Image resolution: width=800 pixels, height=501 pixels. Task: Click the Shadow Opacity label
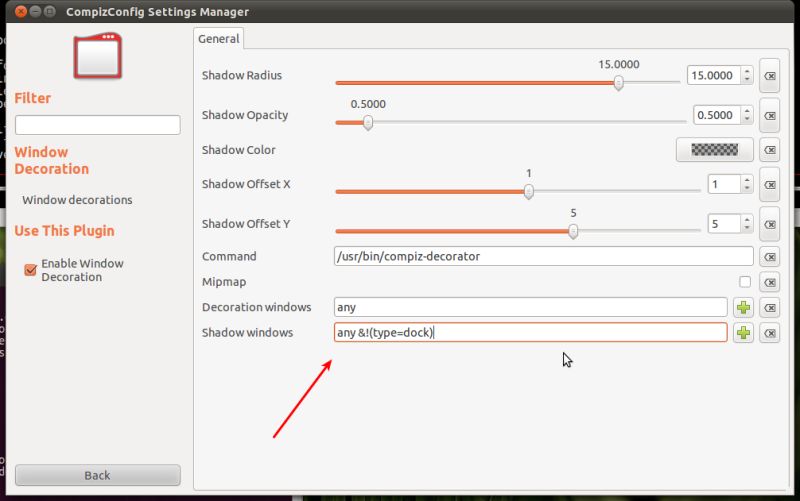point(245,115)
